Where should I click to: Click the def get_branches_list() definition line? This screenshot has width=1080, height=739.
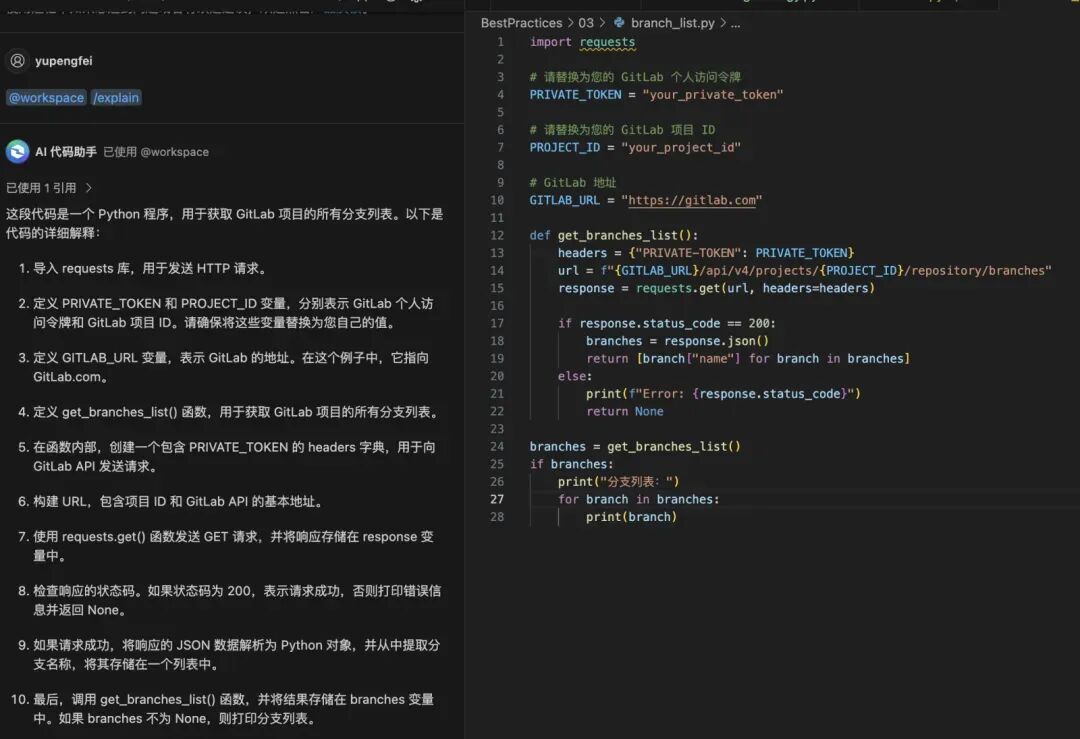(614, 236)
